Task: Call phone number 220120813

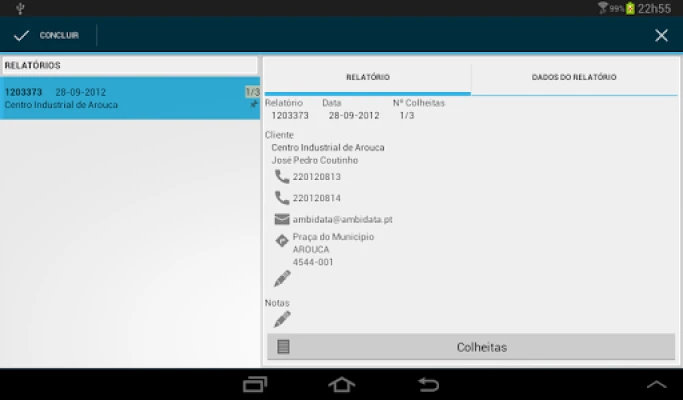Action: click(x=316, y=177)
